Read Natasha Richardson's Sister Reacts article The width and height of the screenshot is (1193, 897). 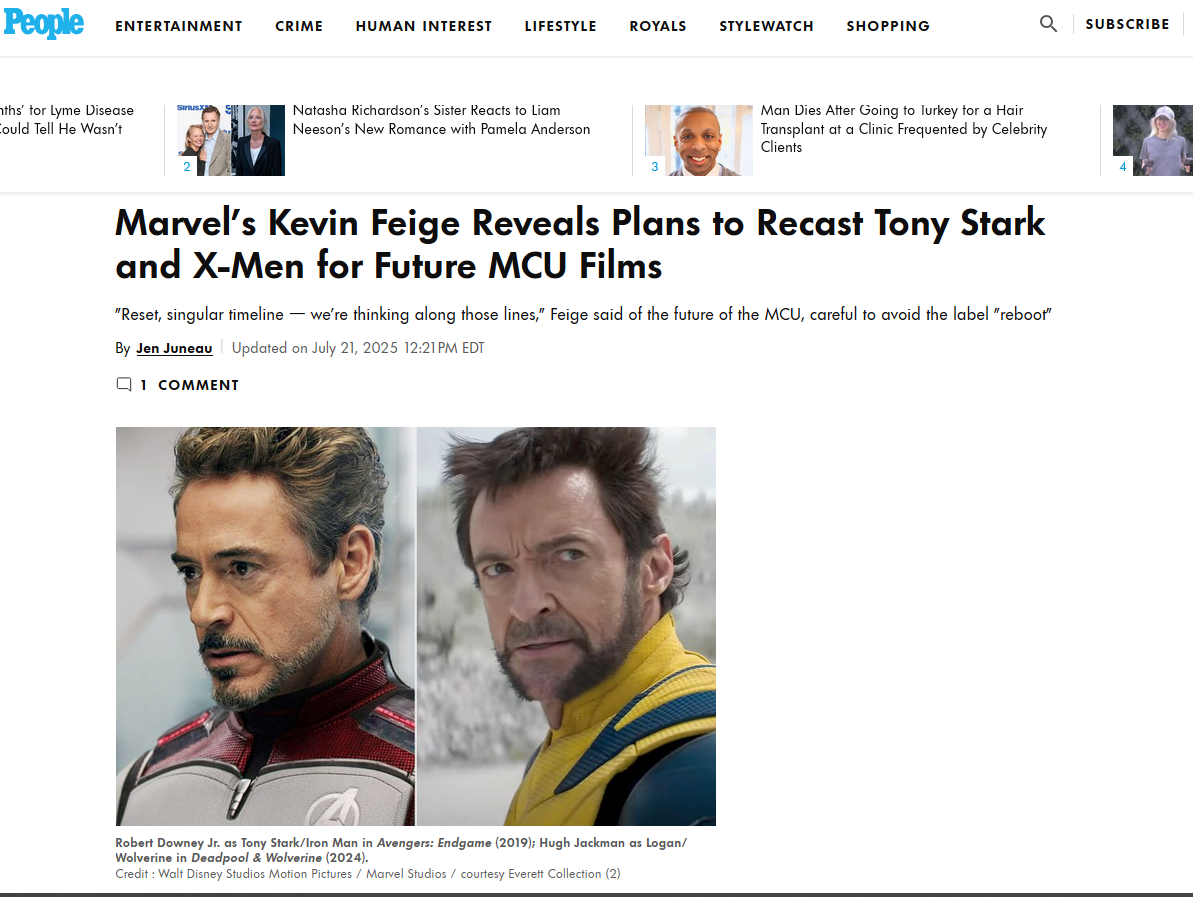pyautogui.click(x=441, y=120)
